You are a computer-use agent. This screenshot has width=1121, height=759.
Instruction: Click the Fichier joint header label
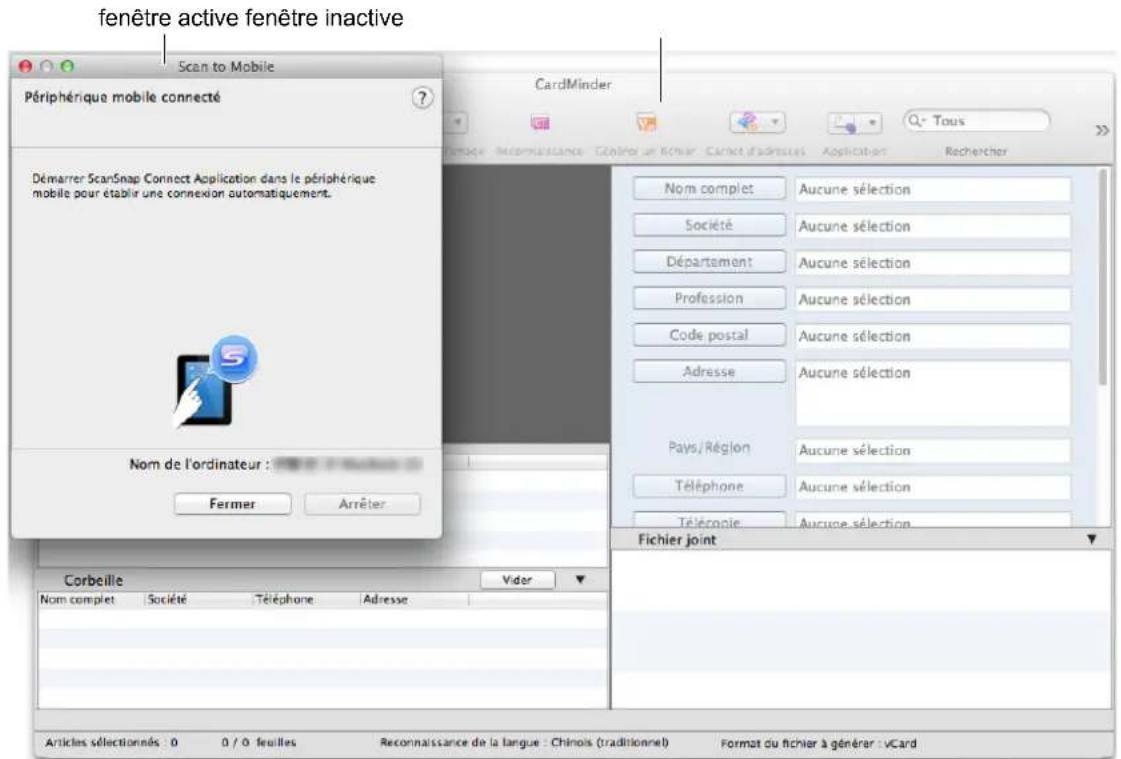click(676, 540)
